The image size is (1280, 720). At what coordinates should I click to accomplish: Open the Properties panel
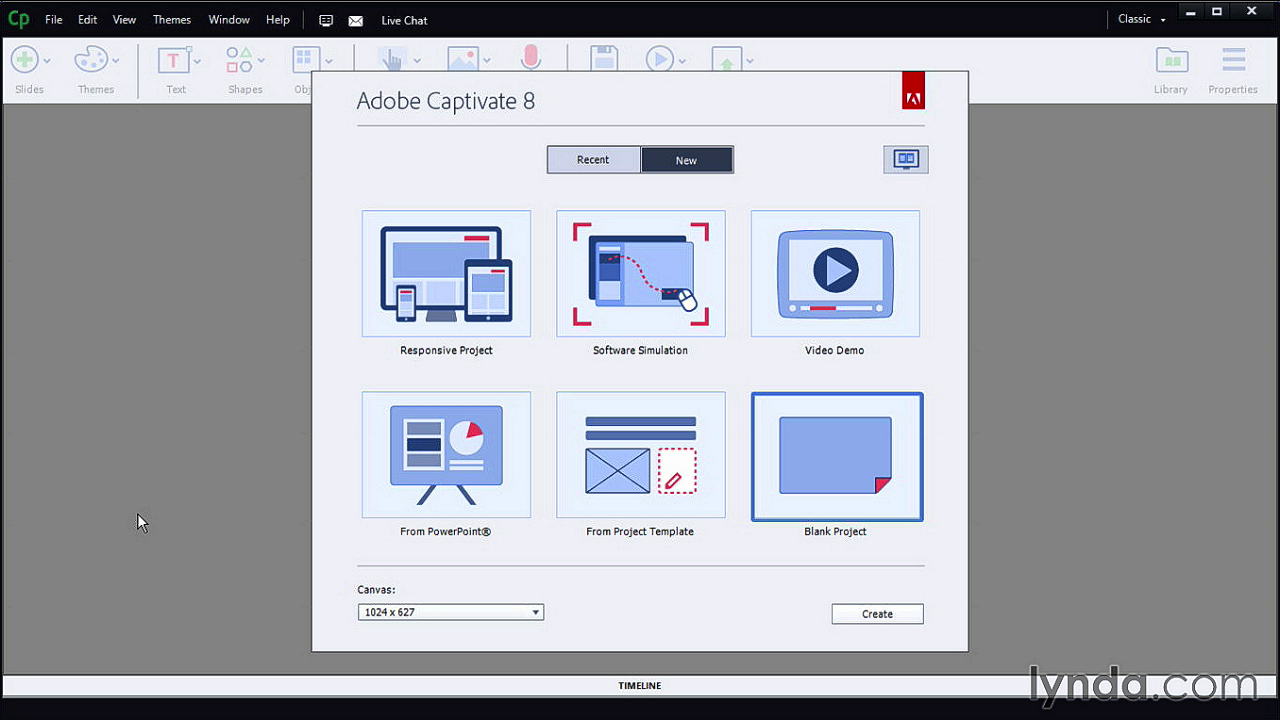[1233, 70]
